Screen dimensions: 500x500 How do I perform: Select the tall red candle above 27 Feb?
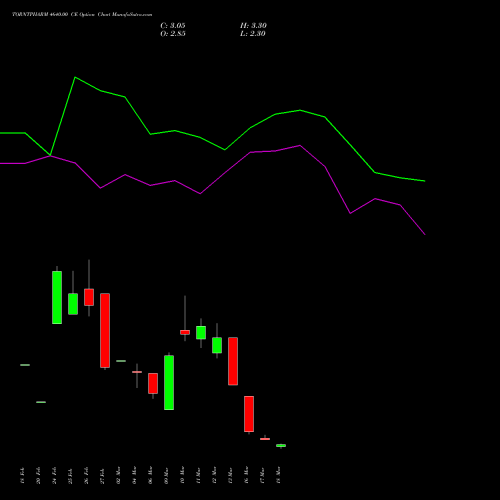coord(105,330)
